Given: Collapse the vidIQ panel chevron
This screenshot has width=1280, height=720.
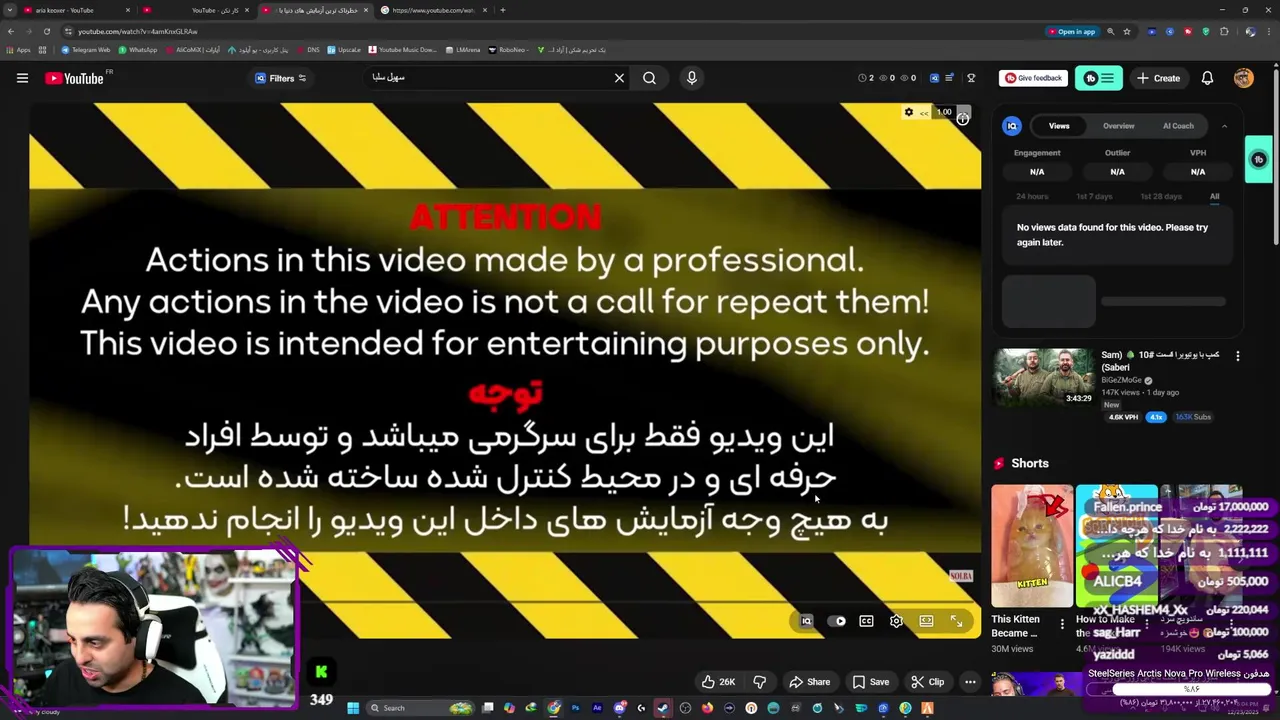Looking at the screenshot, I should tap(1224, 126).
